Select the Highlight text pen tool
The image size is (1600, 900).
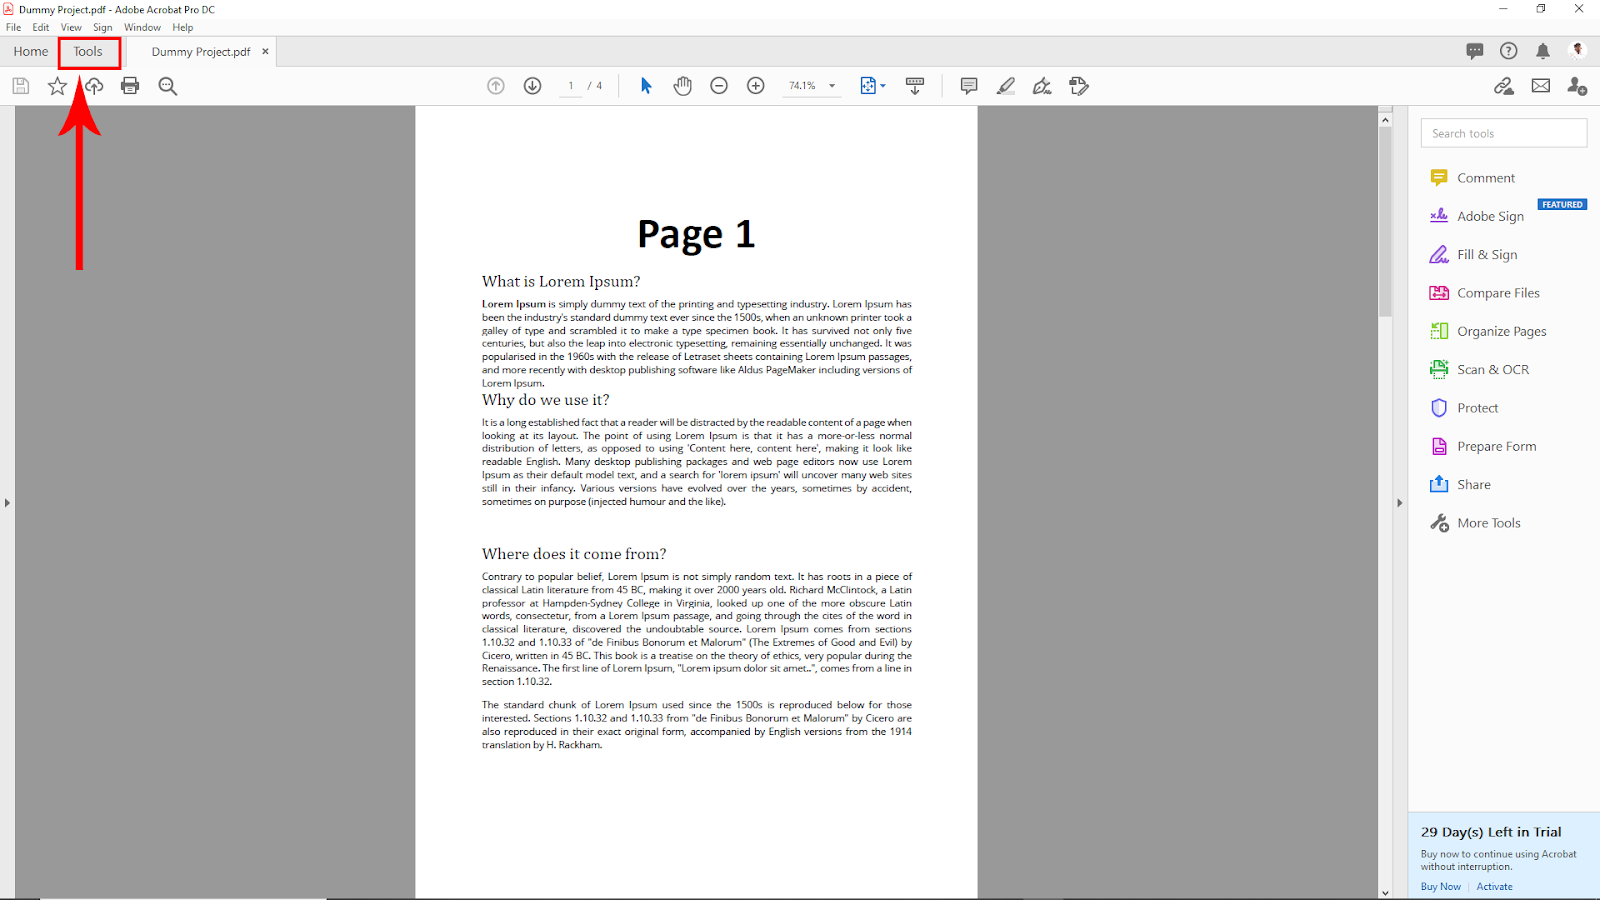(x=1006, y=86)
